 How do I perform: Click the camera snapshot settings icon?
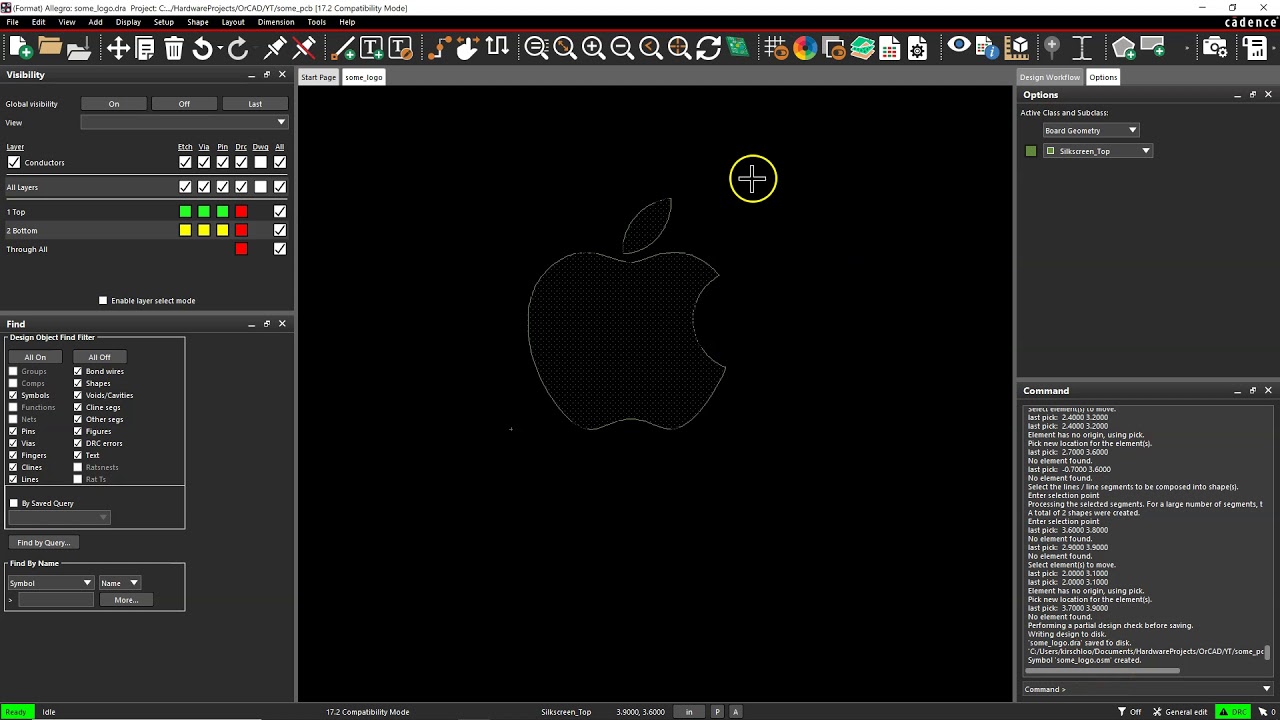[1215, 47]
